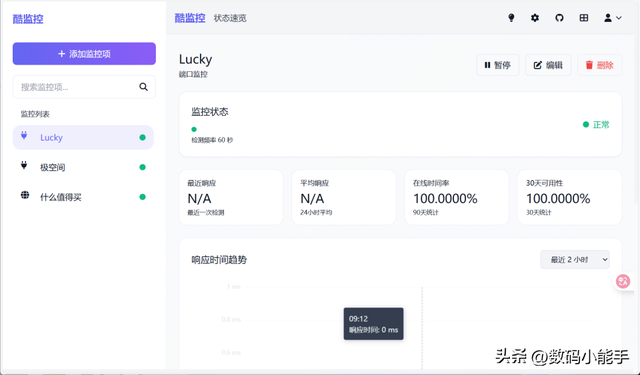The image size is (640, 375).
Task: Click the 检测频率 60 秒 text
Action: click(212, 140)
